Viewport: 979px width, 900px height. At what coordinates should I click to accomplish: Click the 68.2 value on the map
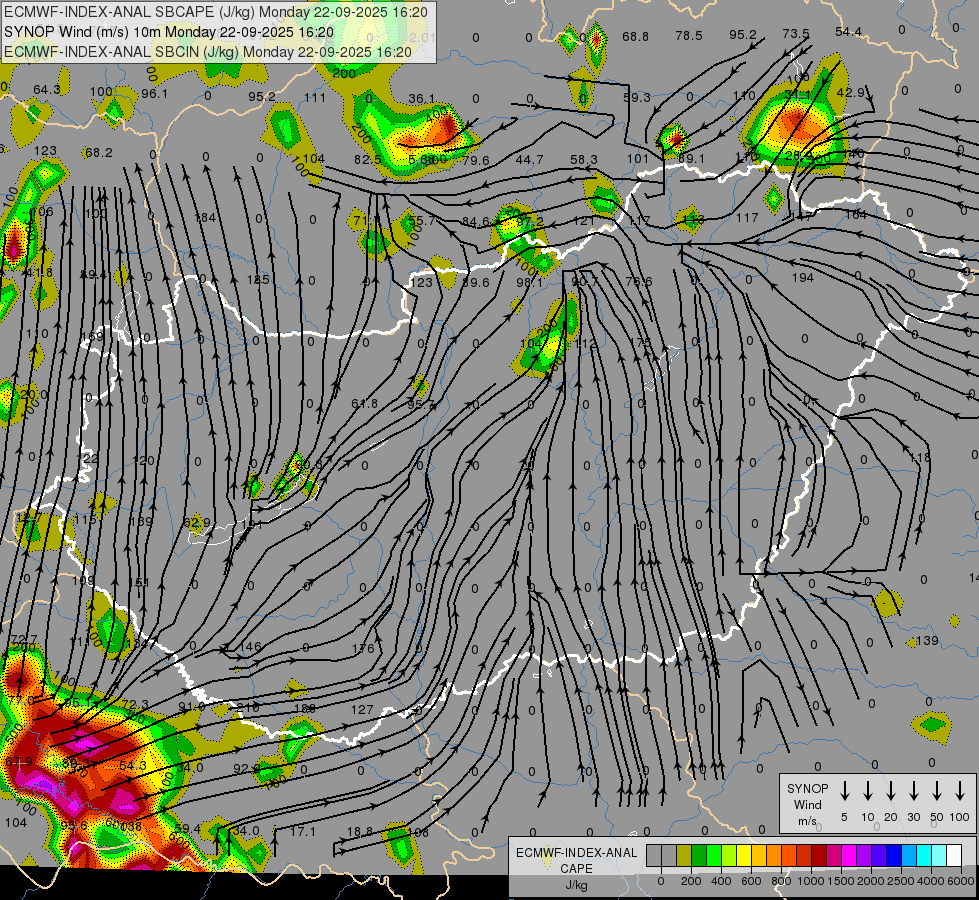pos(99,153)
